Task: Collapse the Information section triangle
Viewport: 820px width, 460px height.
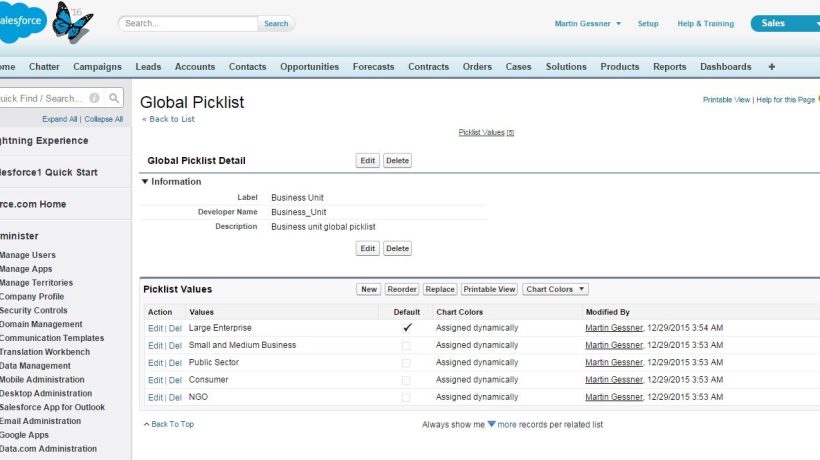Action: coord(145,182)
